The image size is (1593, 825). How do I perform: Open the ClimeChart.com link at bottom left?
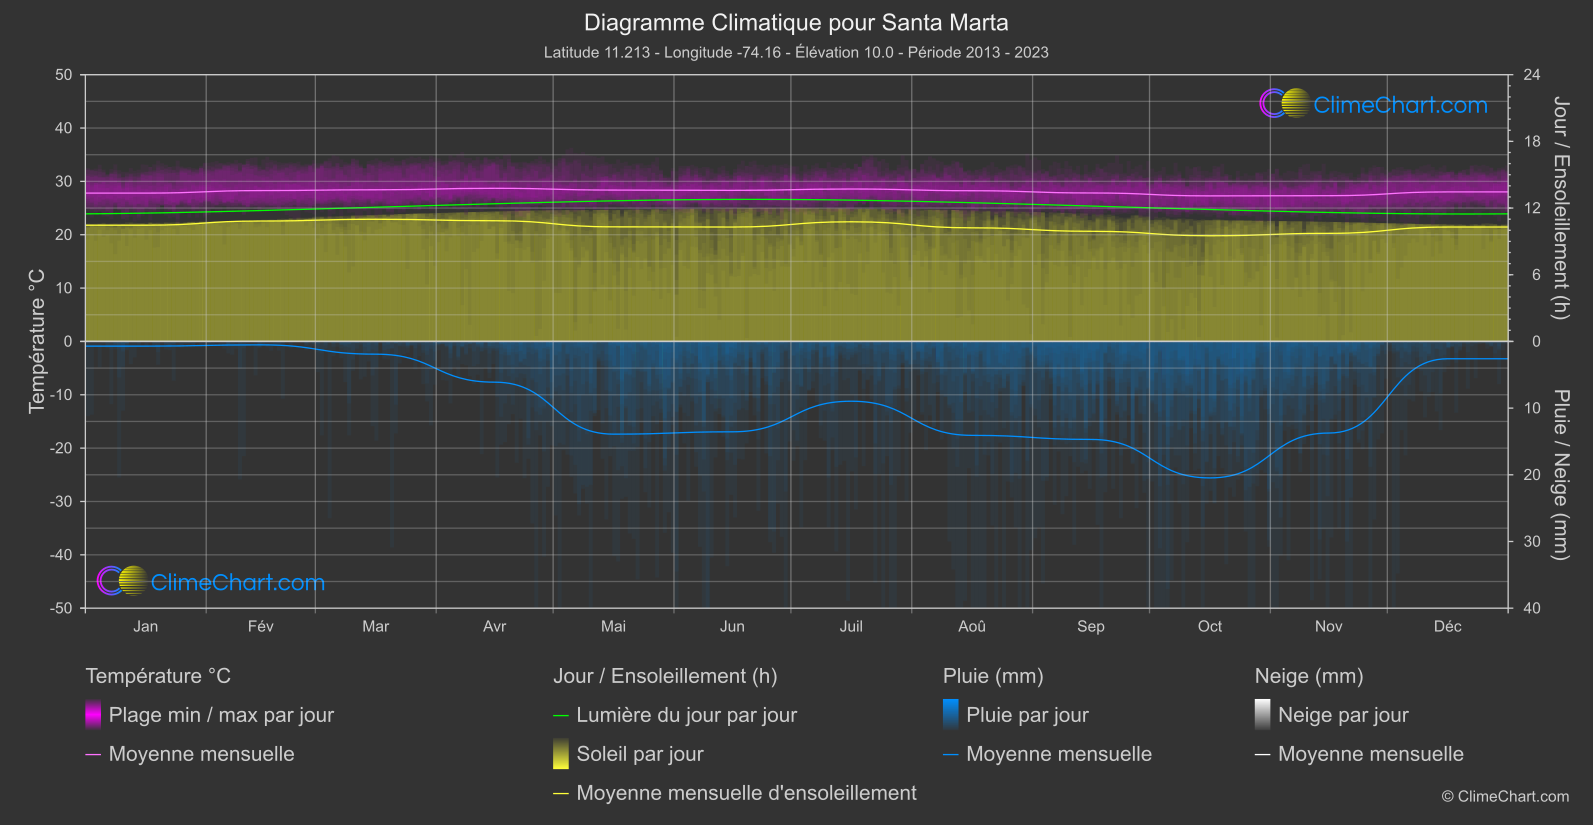(x=238, y=583)
